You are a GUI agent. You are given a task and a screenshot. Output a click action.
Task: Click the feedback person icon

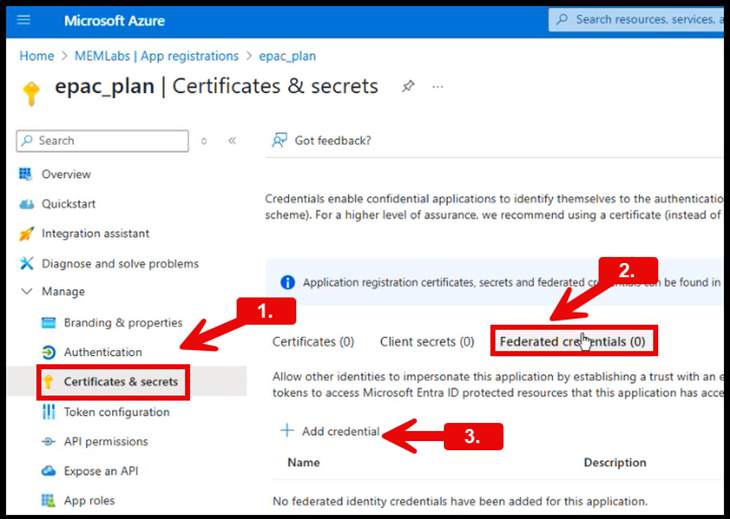tap(279, 140)
